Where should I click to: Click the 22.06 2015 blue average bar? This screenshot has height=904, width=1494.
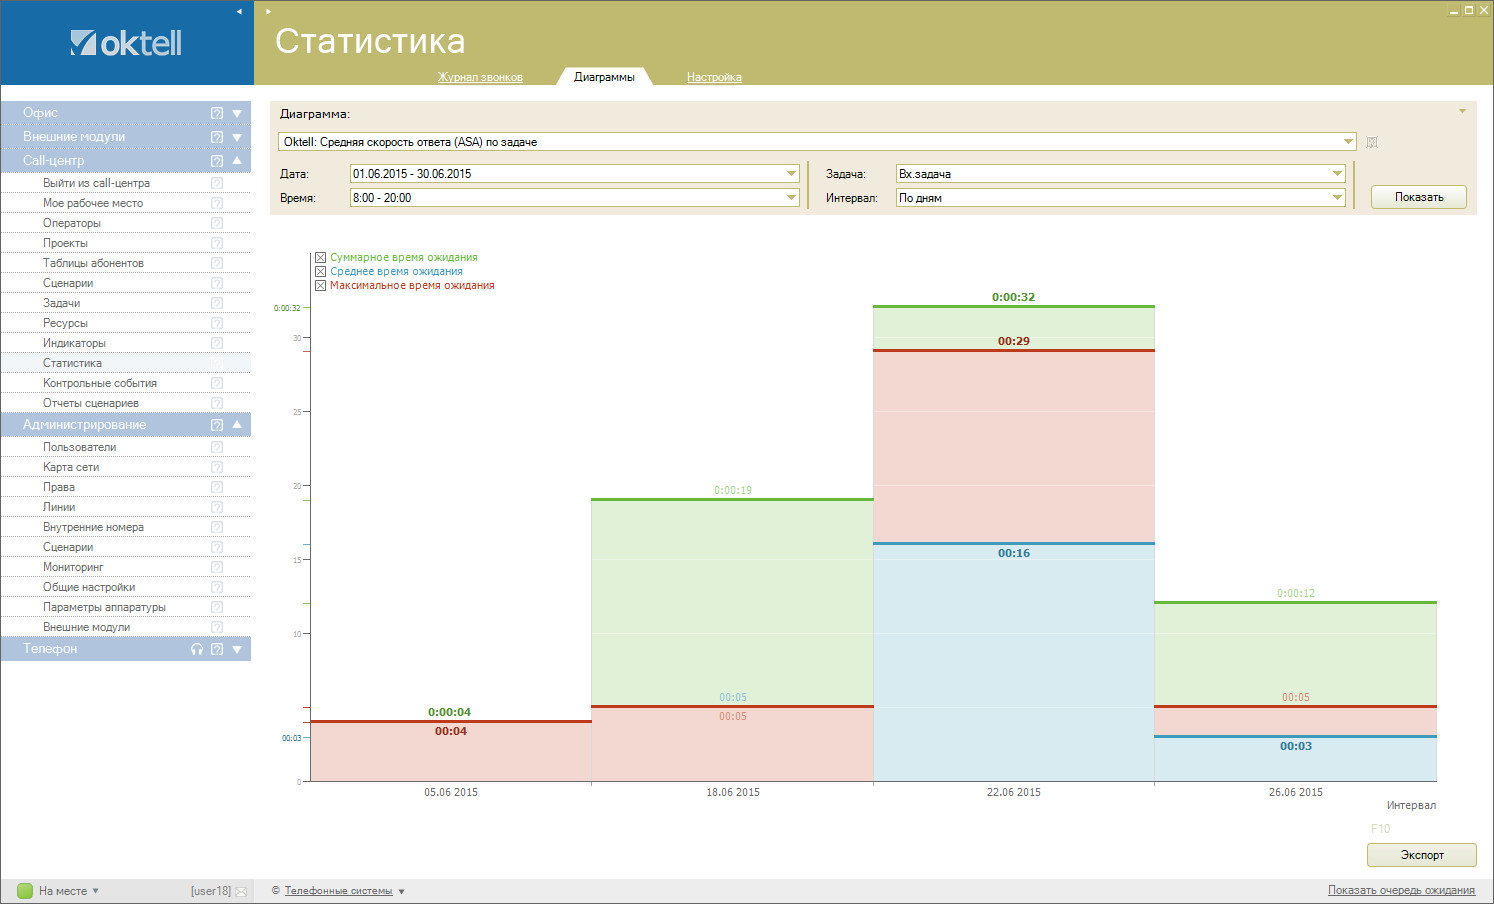click(x=1013, y=660)
